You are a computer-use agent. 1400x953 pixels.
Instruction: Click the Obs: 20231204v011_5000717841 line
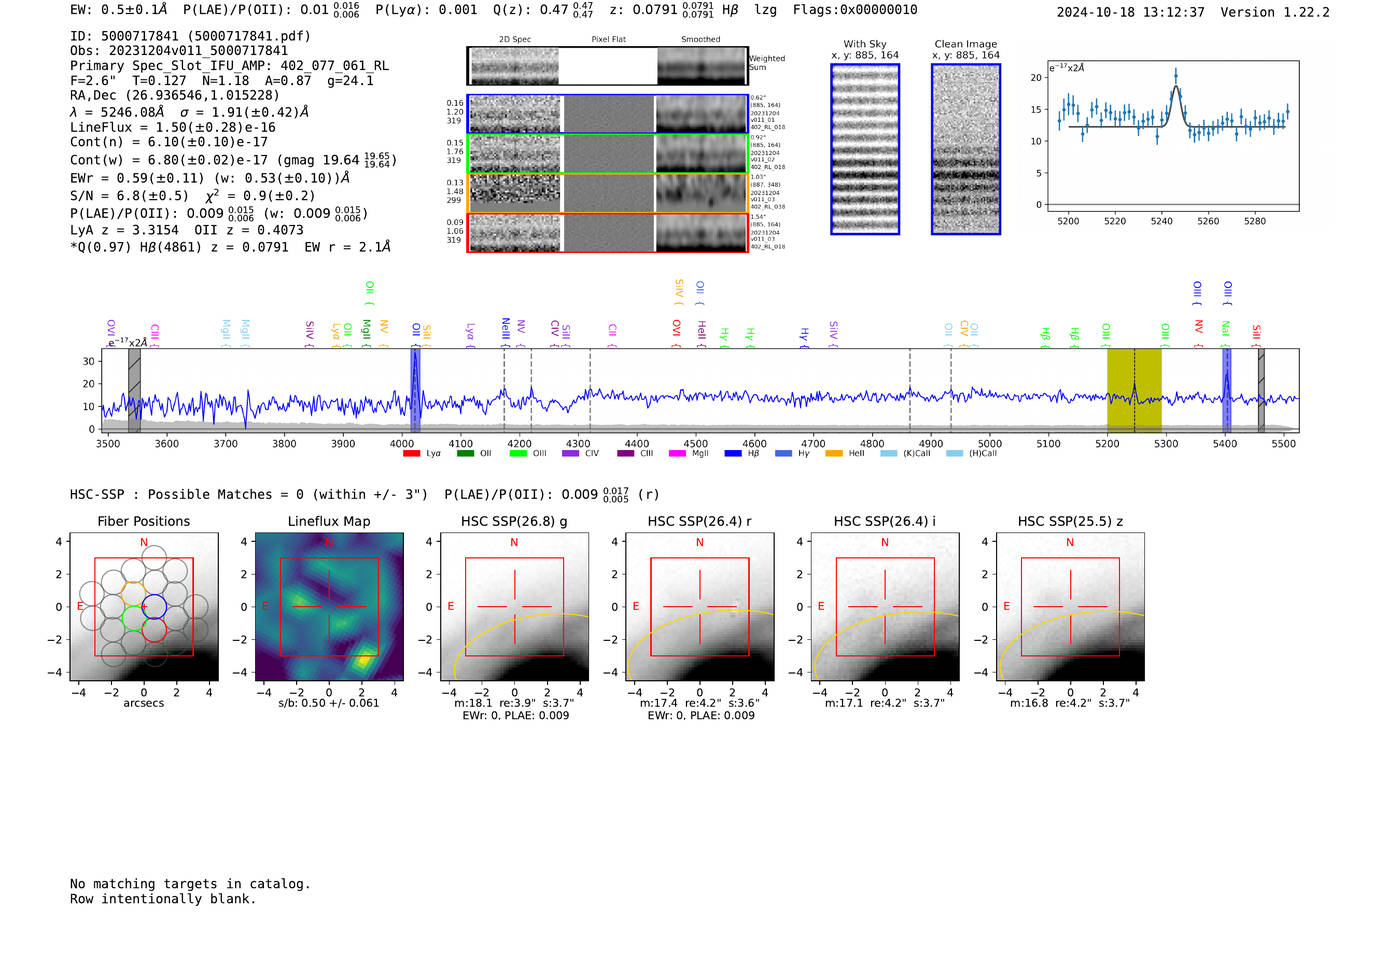pos(179,51)
